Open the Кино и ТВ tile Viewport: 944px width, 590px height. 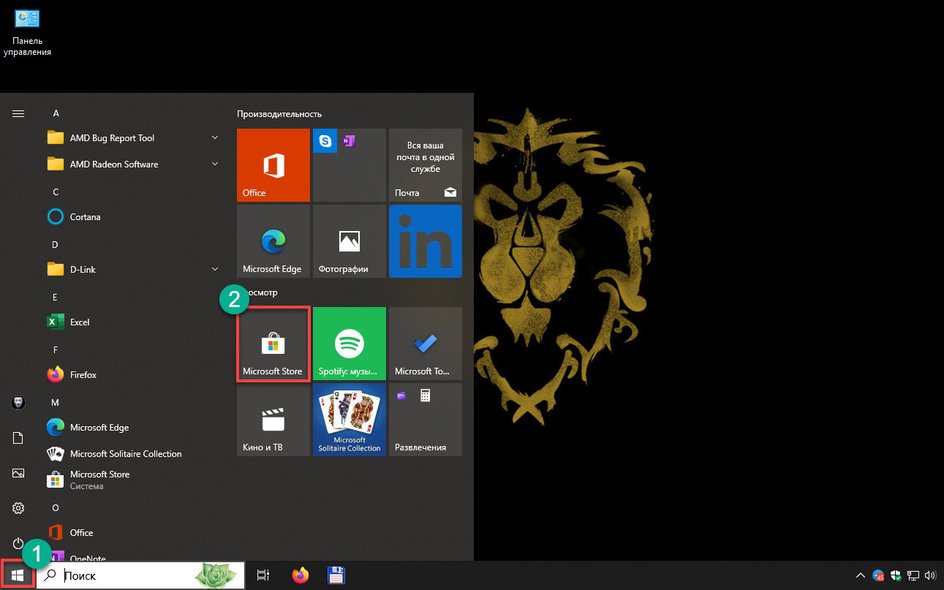pos(273,419)
